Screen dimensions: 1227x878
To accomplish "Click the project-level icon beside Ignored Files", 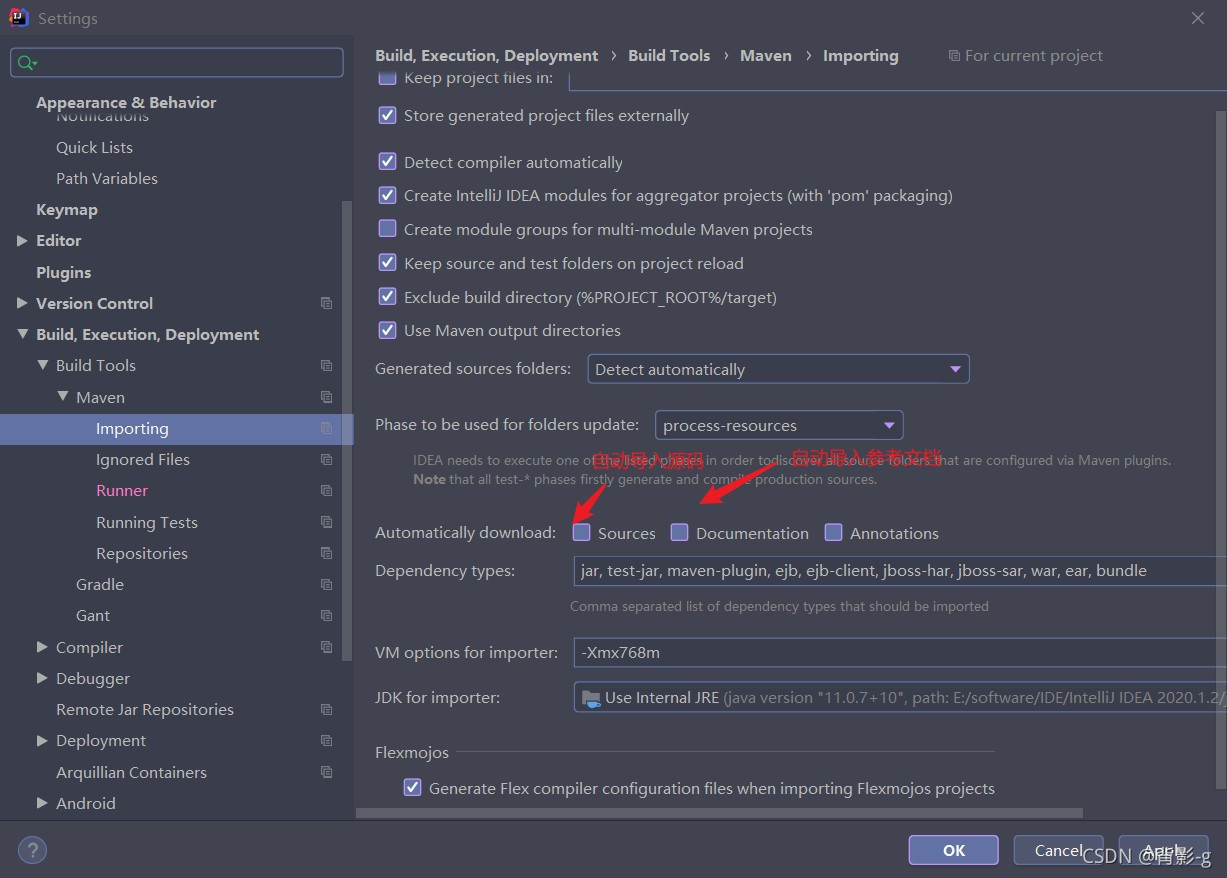I will 326,459.
